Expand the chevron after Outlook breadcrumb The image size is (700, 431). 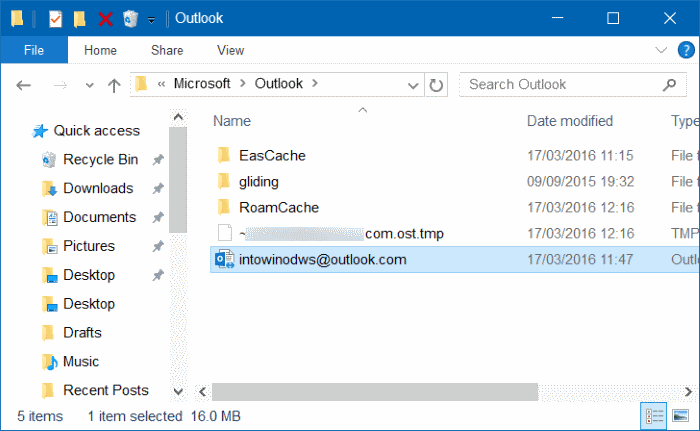point(315,84)
